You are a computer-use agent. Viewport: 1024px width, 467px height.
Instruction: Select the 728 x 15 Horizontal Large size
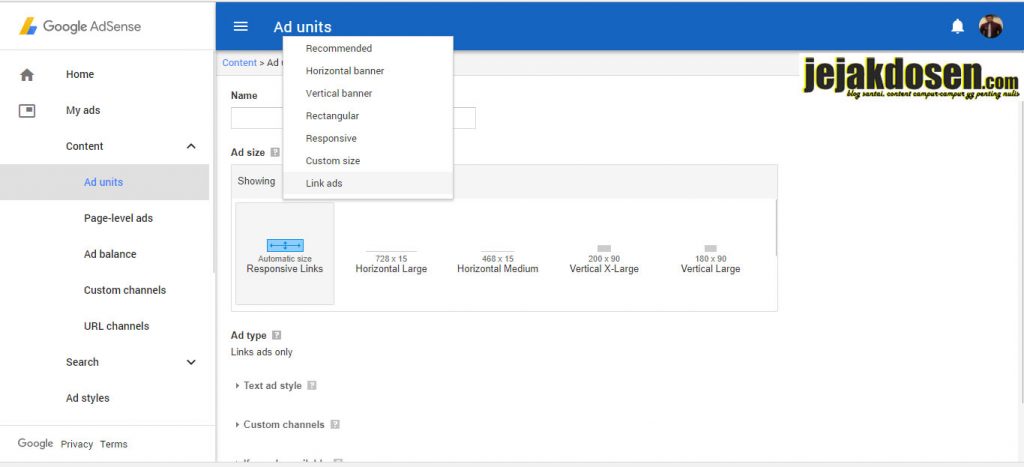[x=391, y=263]
